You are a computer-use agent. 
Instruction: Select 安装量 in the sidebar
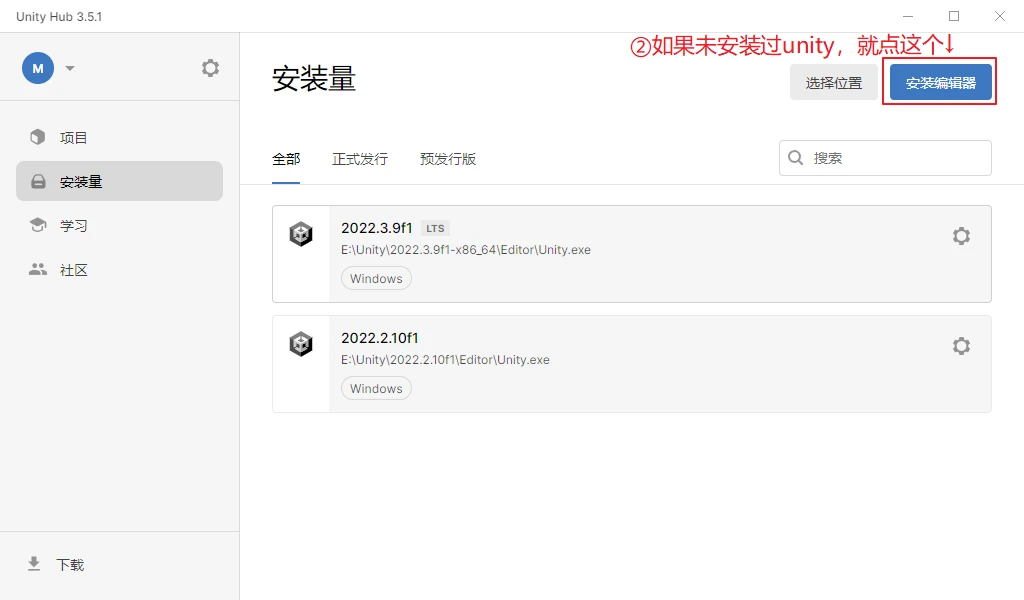click(120, 182)
